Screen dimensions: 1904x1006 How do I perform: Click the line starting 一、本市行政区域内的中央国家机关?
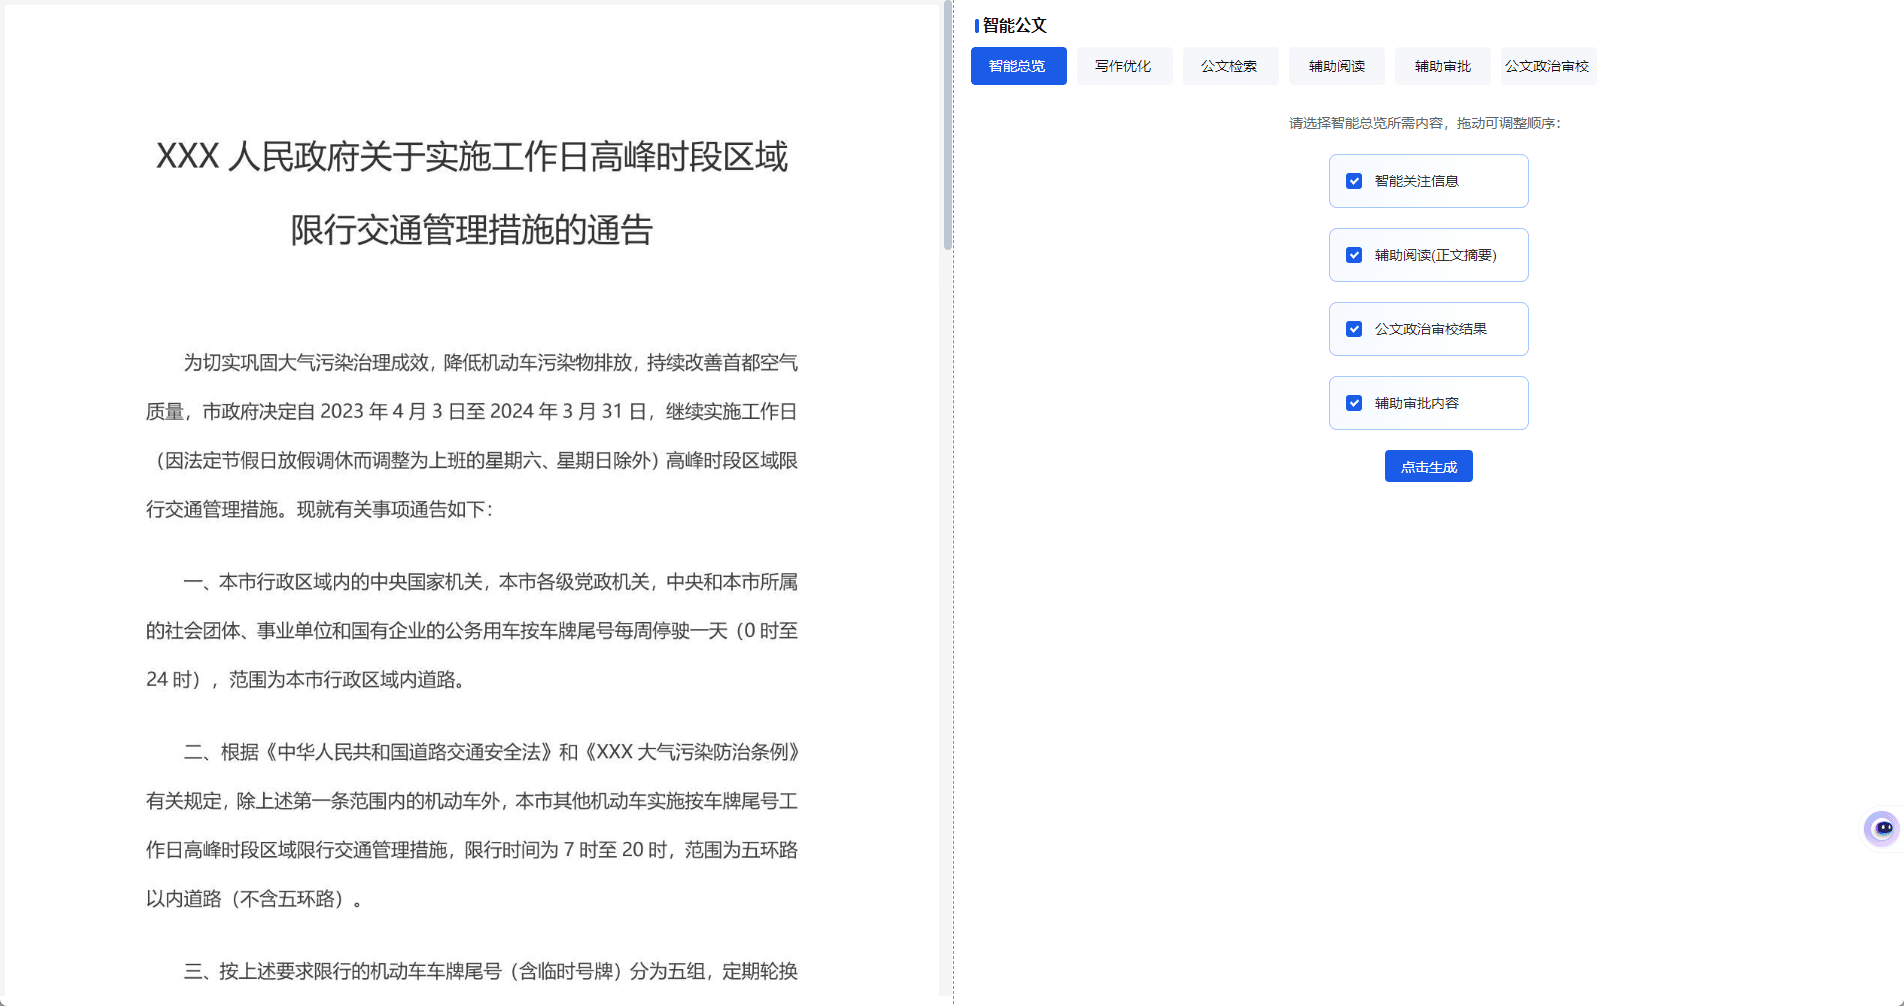click(490, 582)
